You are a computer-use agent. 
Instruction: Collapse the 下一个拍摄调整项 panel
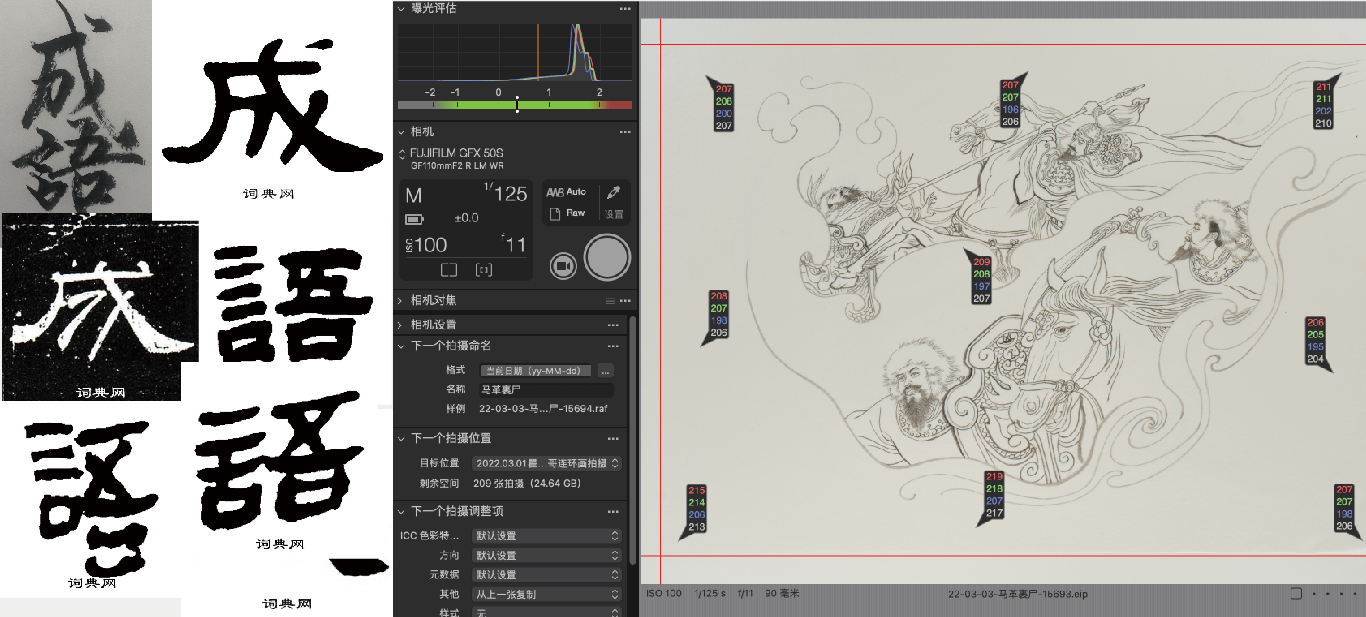[401, 511]
